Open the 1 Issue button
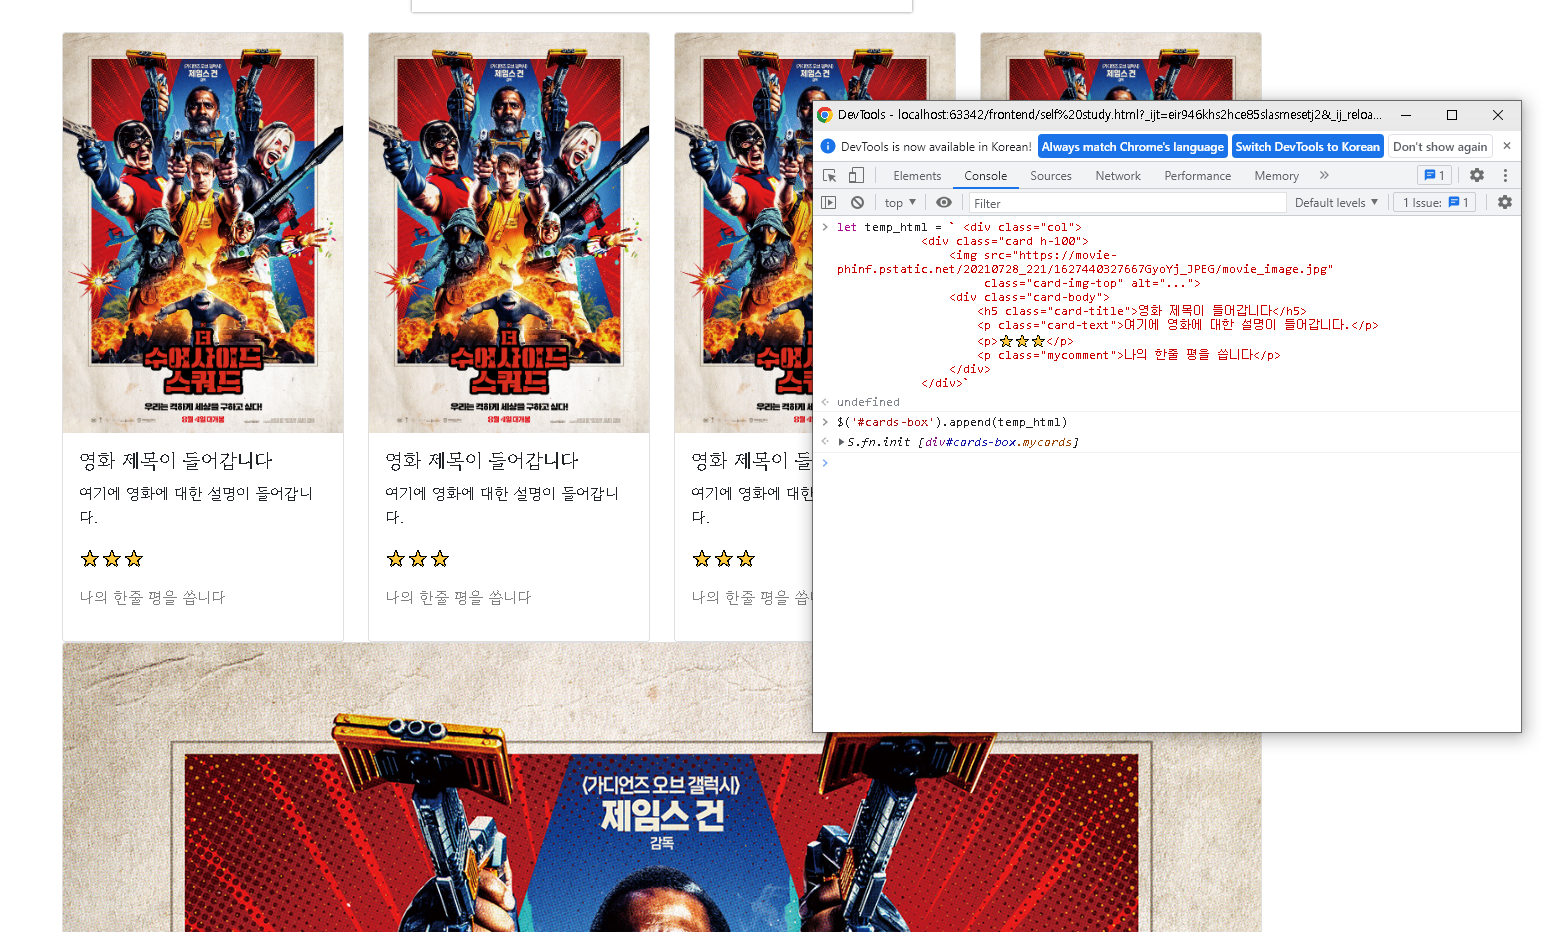Screen dimensions: 1566x932 [1435, 203]
